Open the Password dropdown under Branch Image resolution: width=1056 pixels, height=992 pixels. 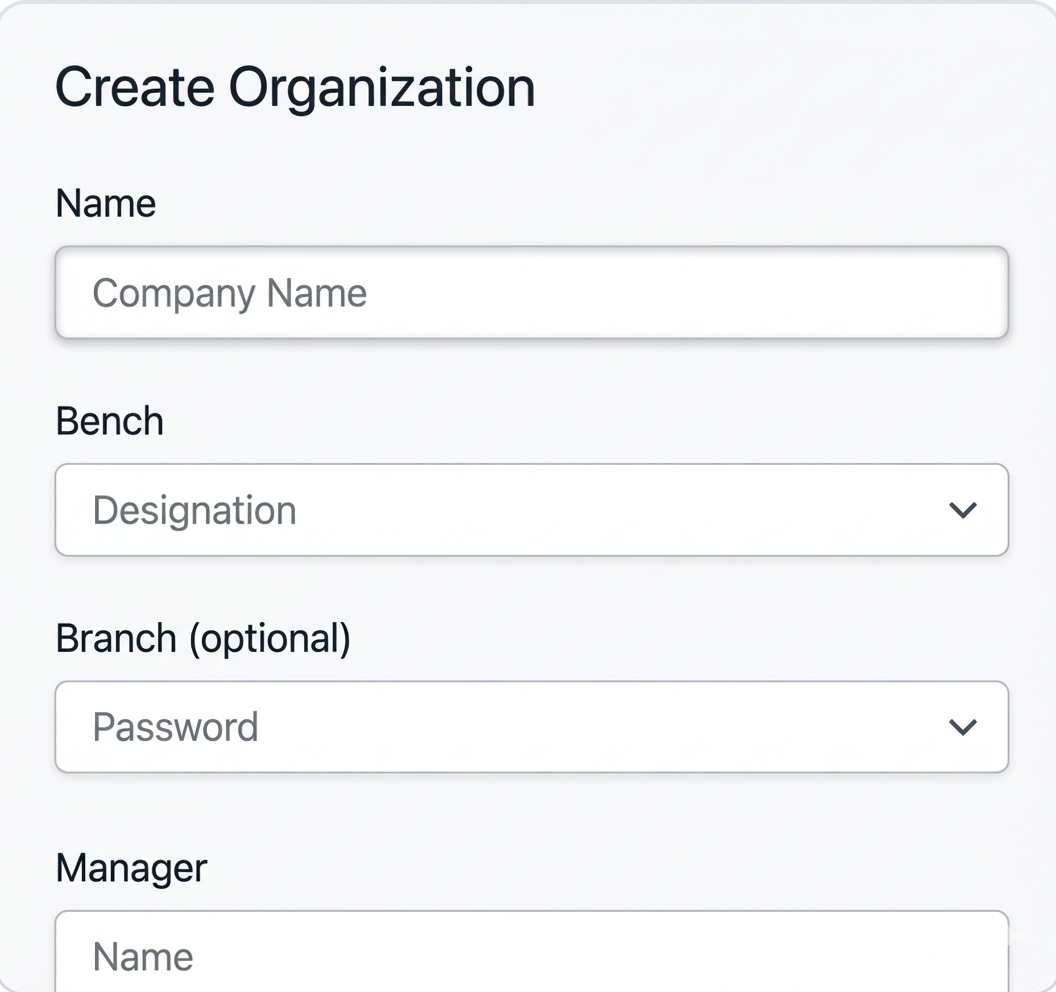tap(530, 727)
